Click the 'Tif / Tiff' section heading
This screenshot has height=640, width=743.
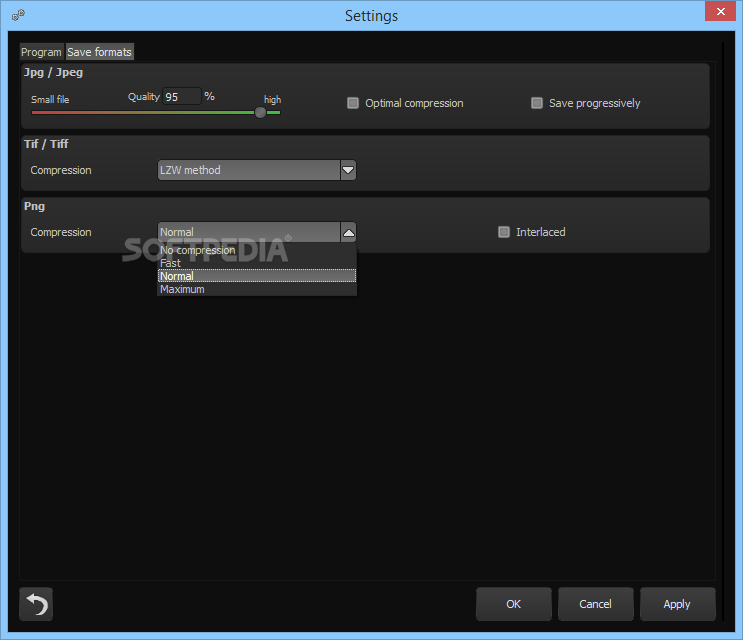pyautogui.click(x=46, y=144)
